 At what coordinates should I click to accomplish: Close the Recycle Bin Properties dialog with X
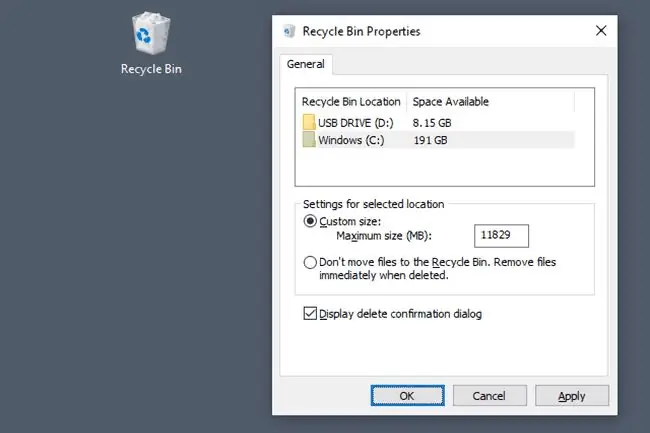tap(601, 31)
